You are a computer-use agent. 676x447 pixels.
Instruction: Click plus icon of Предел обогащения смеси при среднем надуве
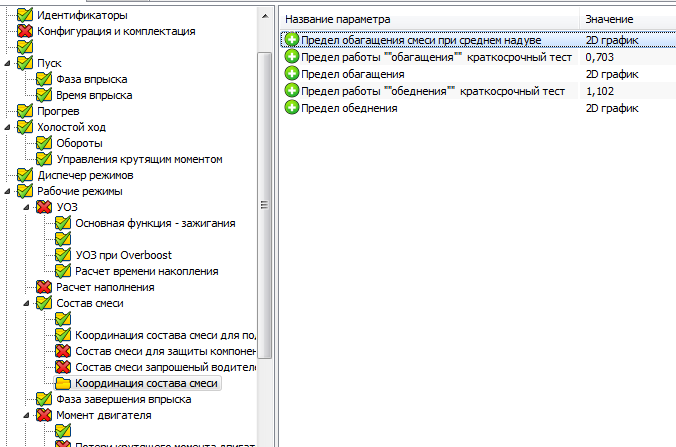point(292,40)
